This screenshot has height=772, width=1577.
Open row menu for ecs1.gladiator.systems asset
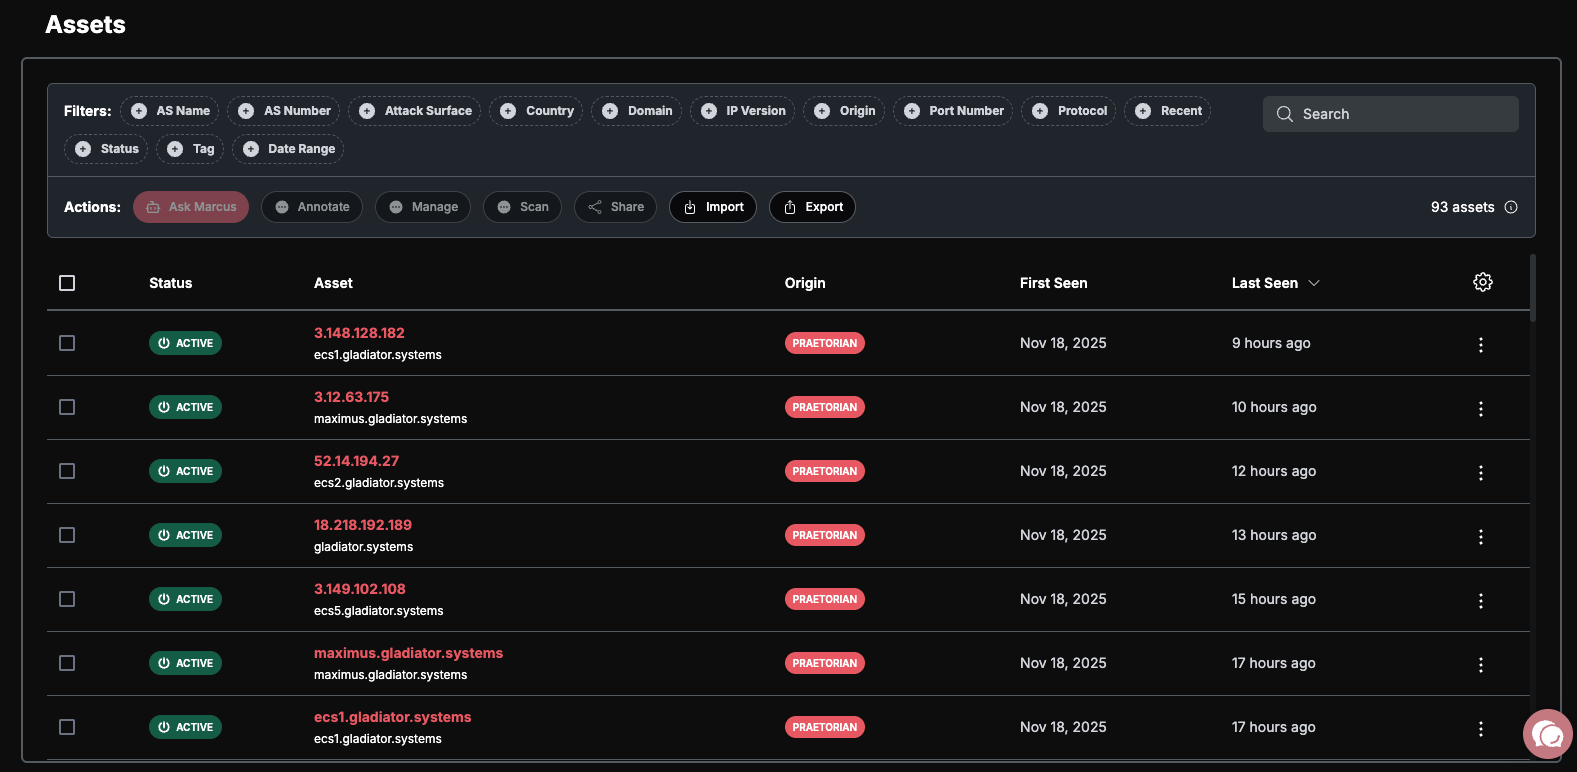pos(1481,729)
